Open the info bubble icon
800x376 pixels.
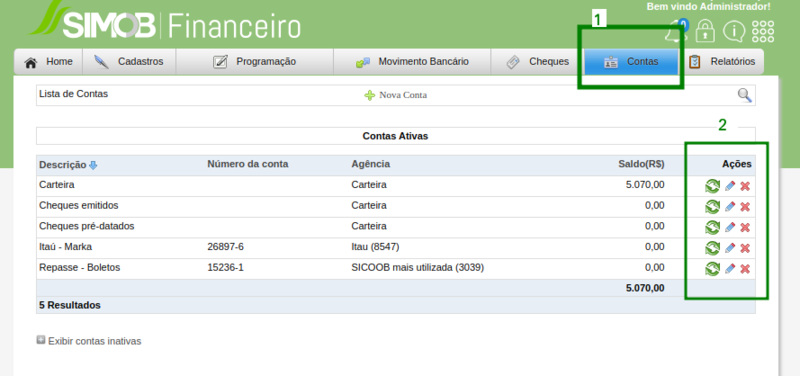click(734, 31)
